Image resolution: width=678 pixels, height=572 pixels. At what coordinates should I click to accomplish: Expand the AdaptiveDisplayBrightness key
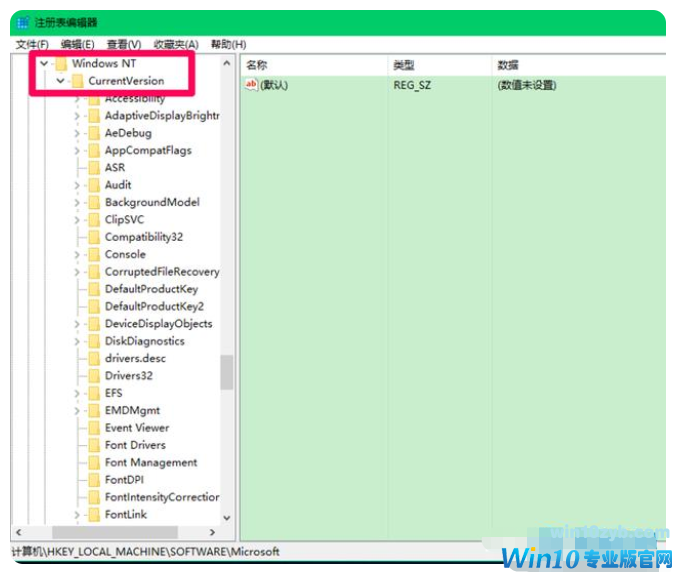pos(77,116)
